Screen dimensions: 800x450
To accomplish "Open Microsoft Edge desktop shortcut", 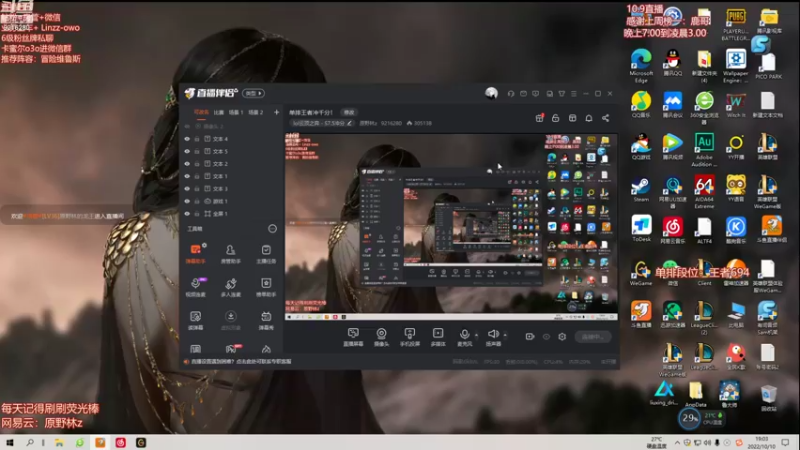I will click(x=641, y=66).
